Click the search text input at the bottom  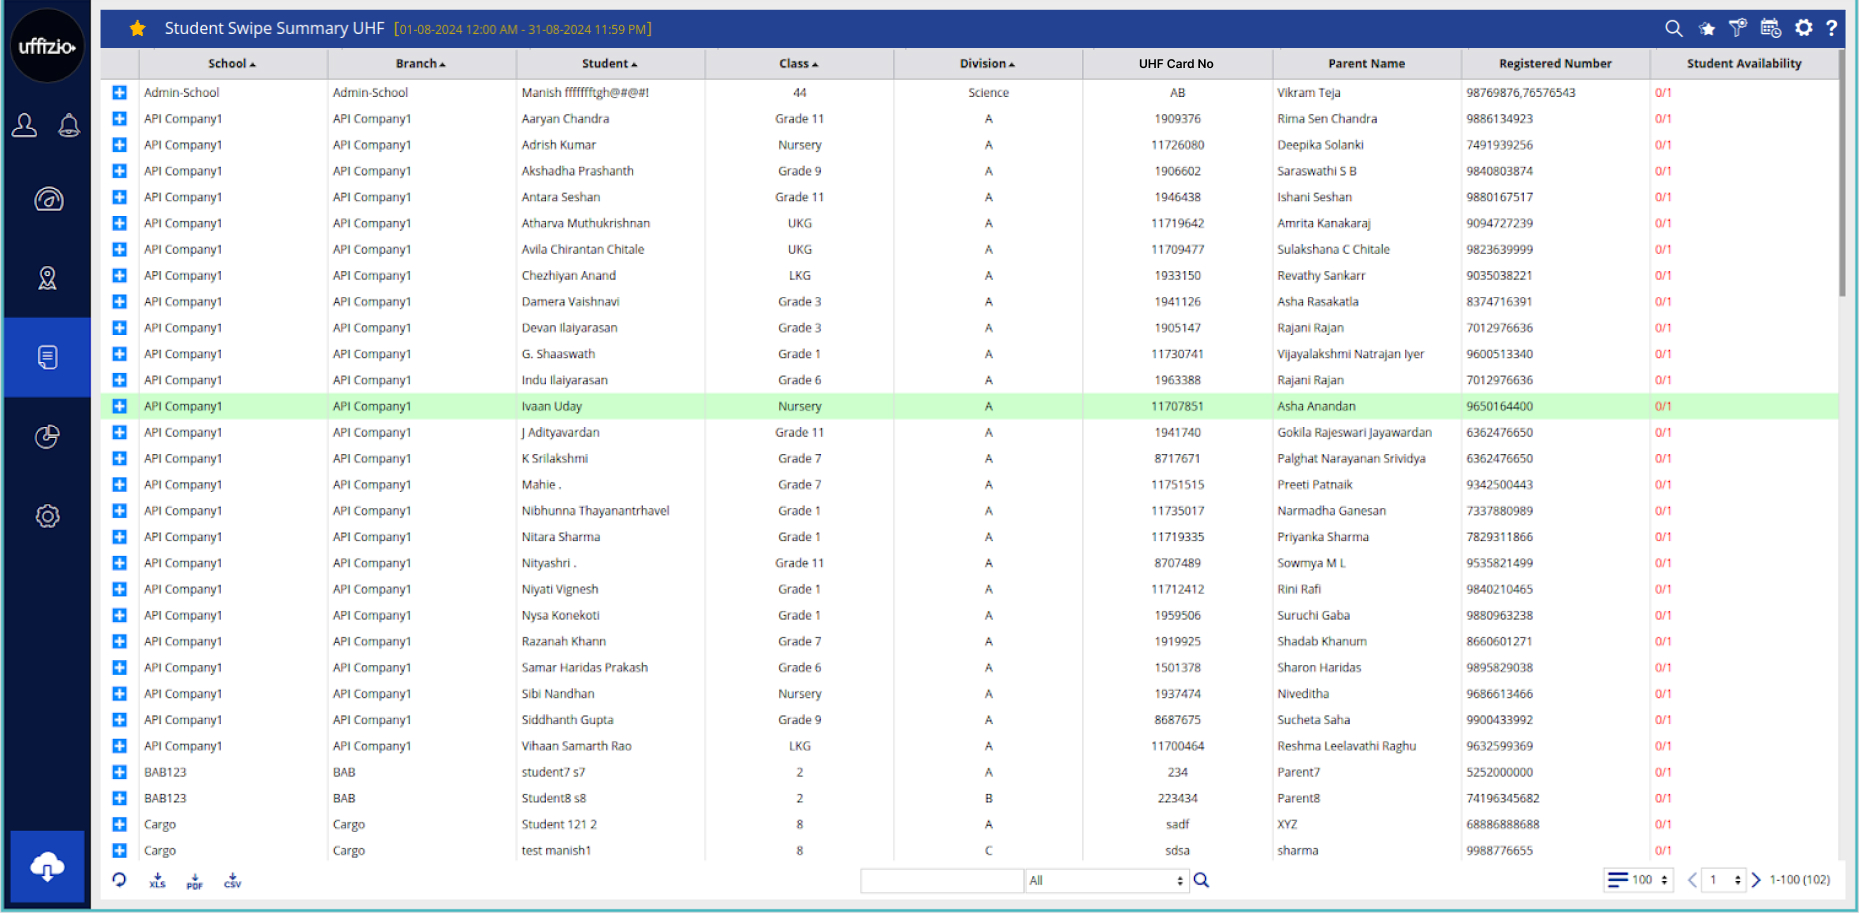tap(940, 880)
